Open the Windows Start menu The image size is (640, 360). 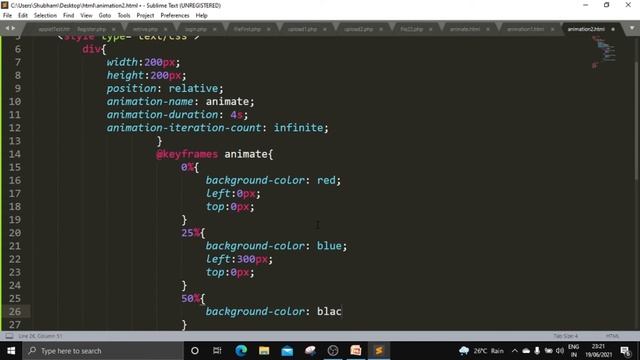pyautogui.click(x=11, y=351)
